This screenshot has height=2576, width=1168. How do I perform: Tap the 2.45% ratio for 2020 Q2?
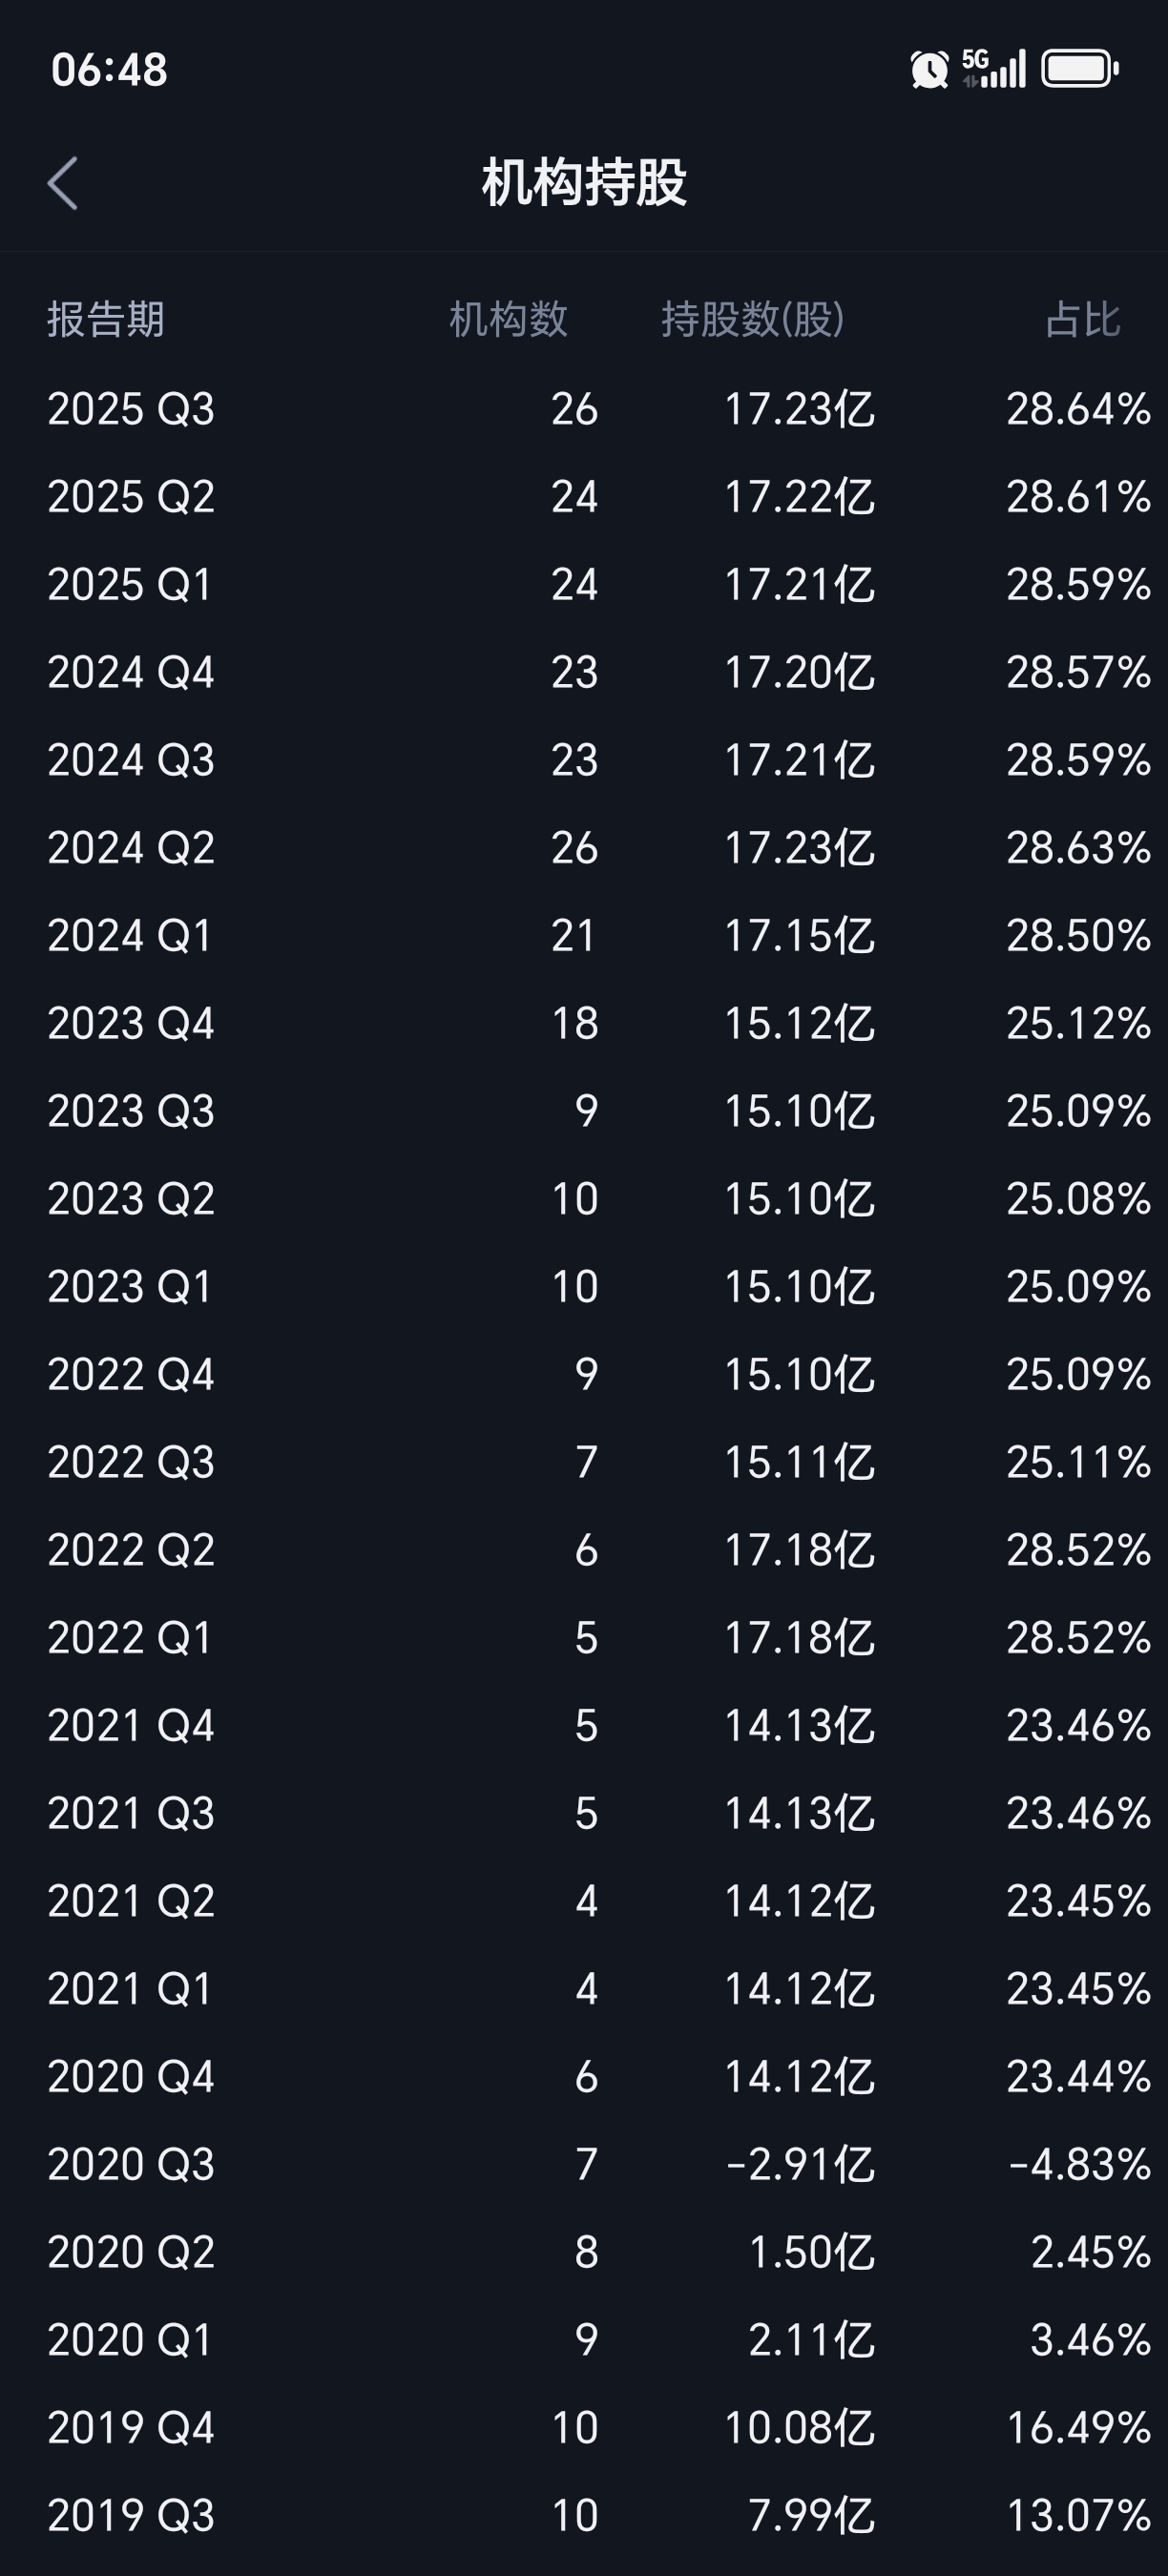1090,2253
